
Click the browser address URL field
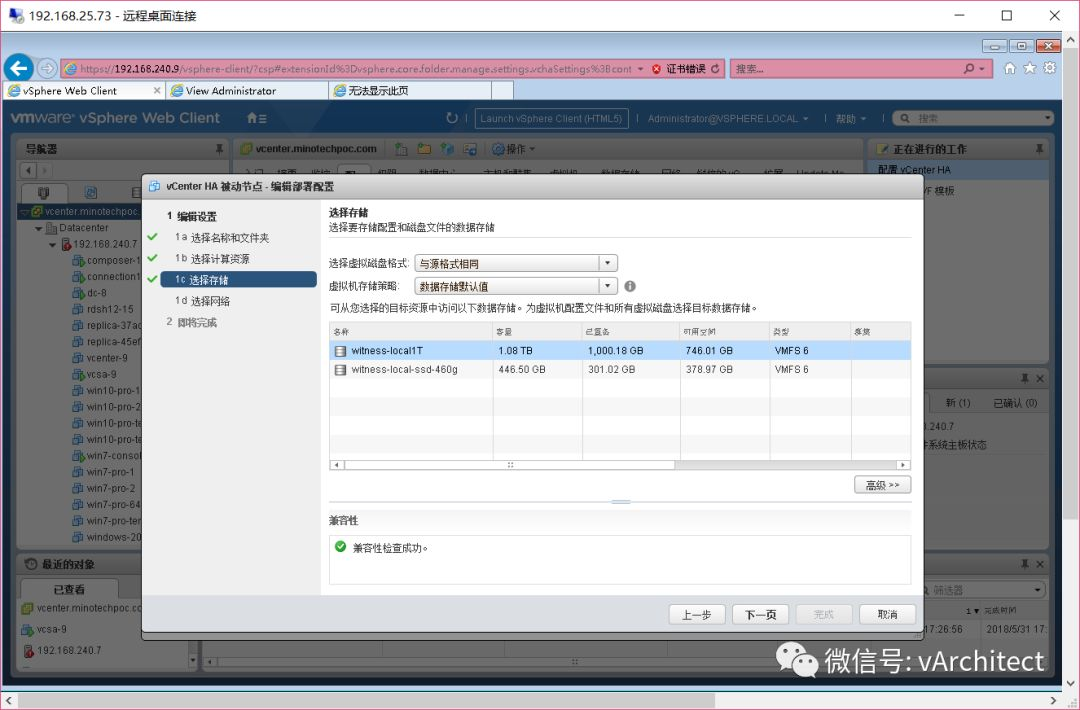click(355, 69)
